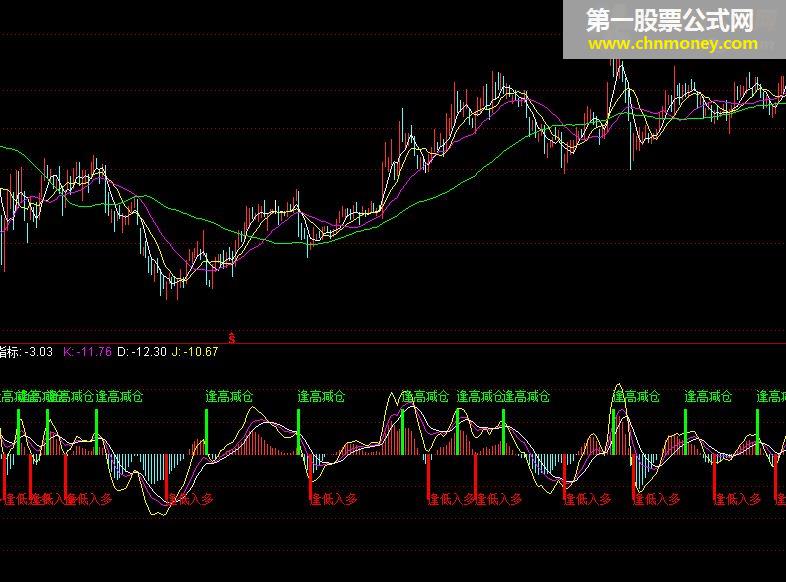Select the 指标: -3.03 readout label
The width and height of the screenshot is (786, 582).
coord(26,352)
